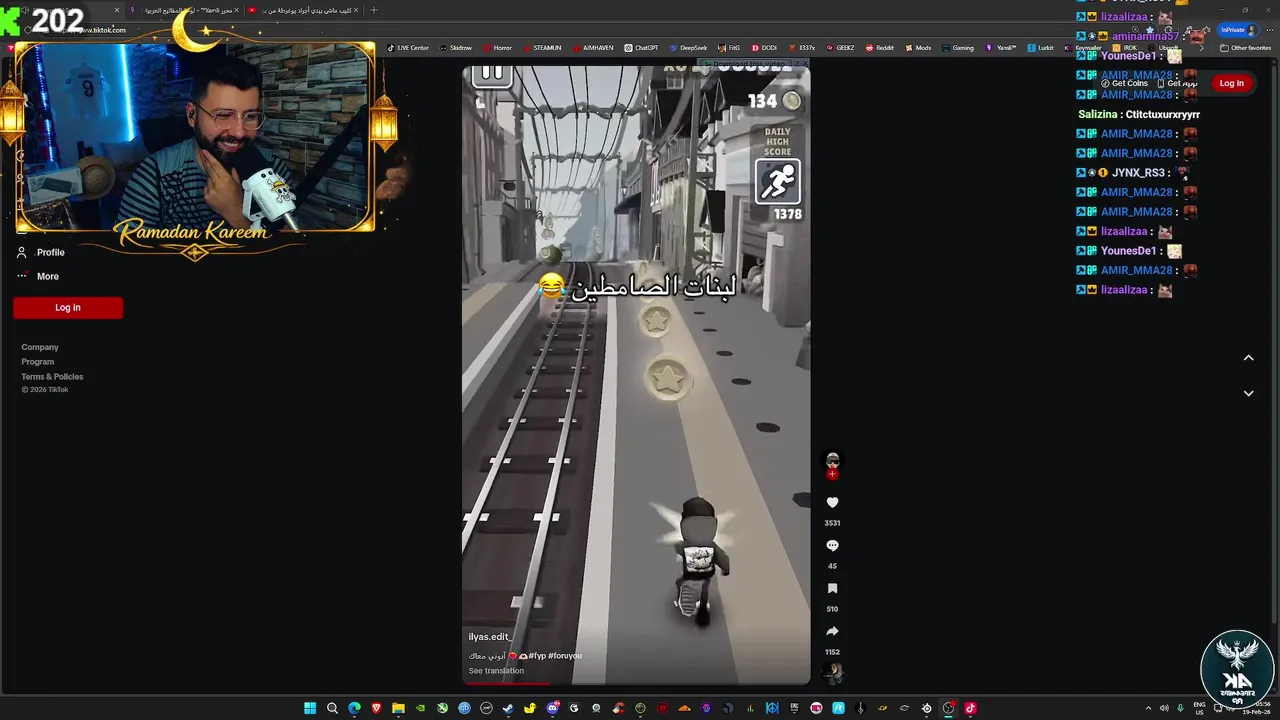The width and height of the screenshot is (1280, 720).
Task: Click the Log in button at top right
Action: tap(1232, 83)
